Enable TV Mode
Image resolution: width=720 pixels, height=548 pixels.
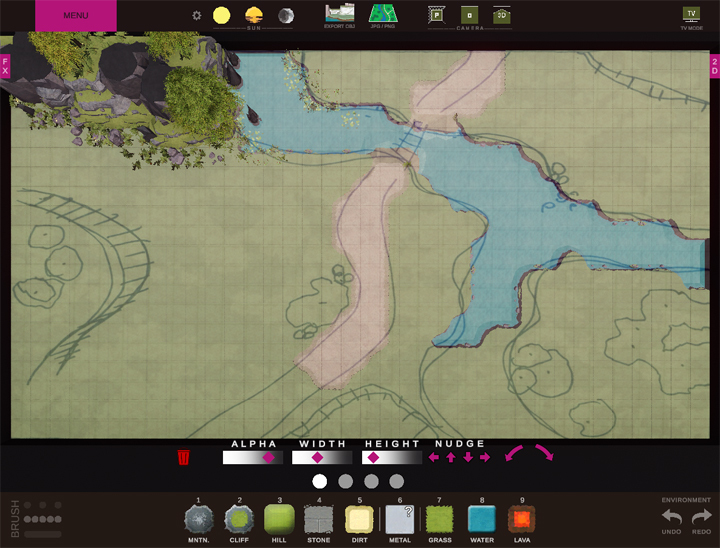690,14
